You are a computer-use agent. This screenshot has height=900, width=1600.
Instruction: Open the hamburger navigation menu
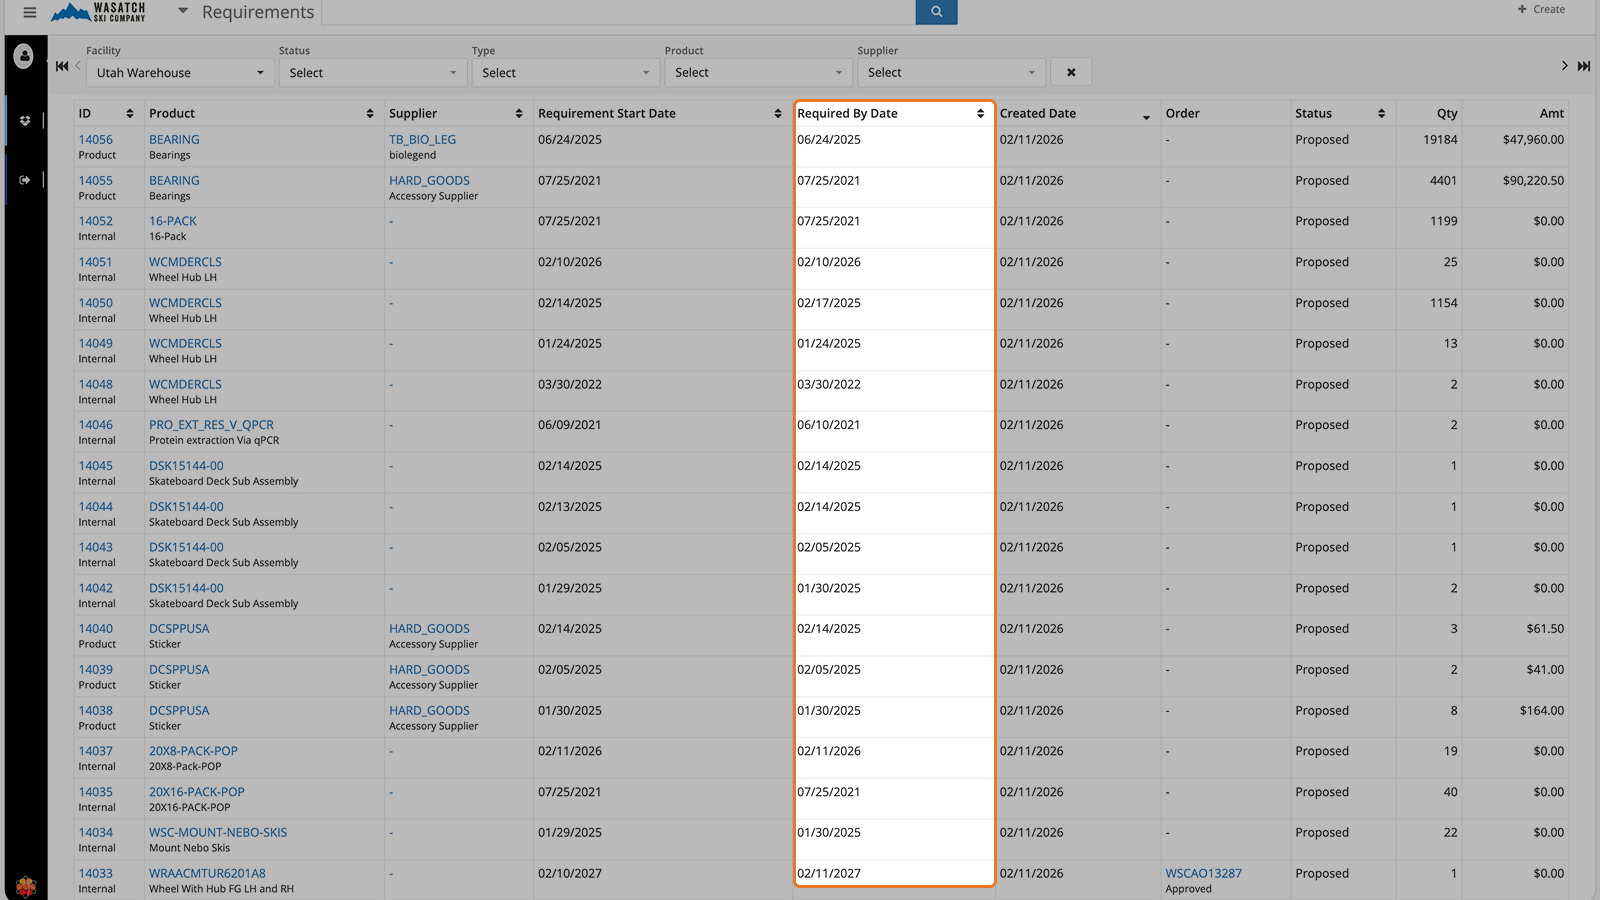click(x=29, y=13)
